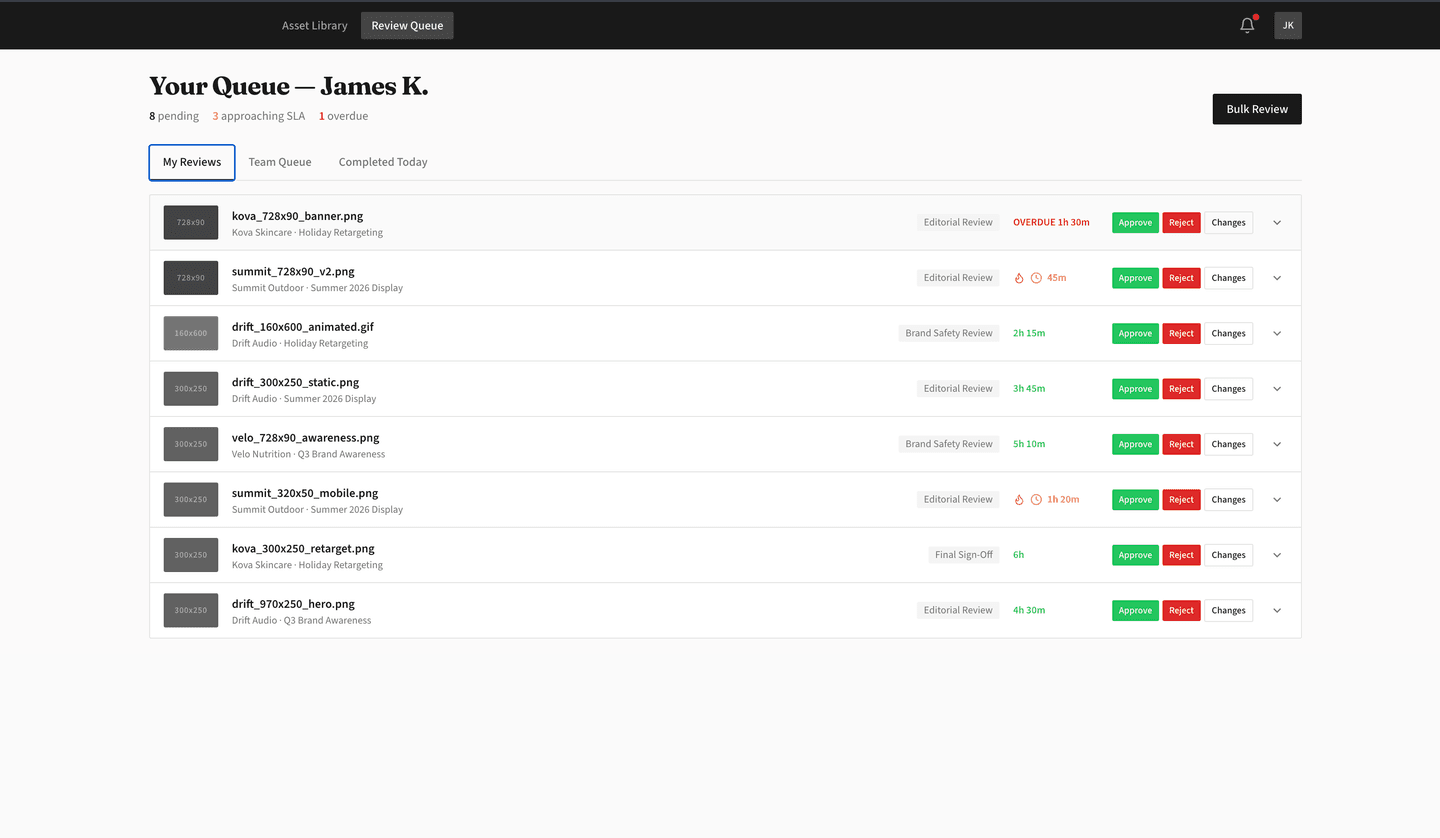
Task: Expand the velo_728x90_awareness.png row
Action: [x=1276, y=444]
